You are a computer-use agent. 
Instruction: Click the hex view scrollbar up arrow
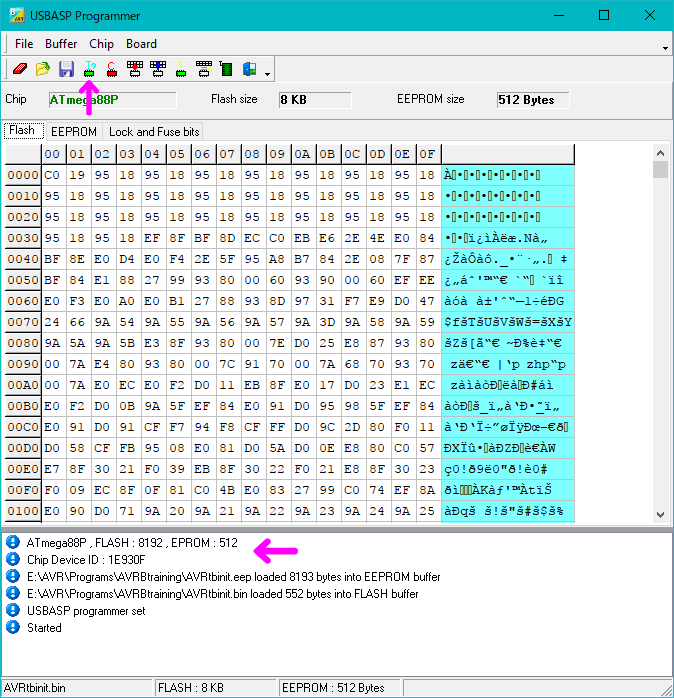(660, 153)
